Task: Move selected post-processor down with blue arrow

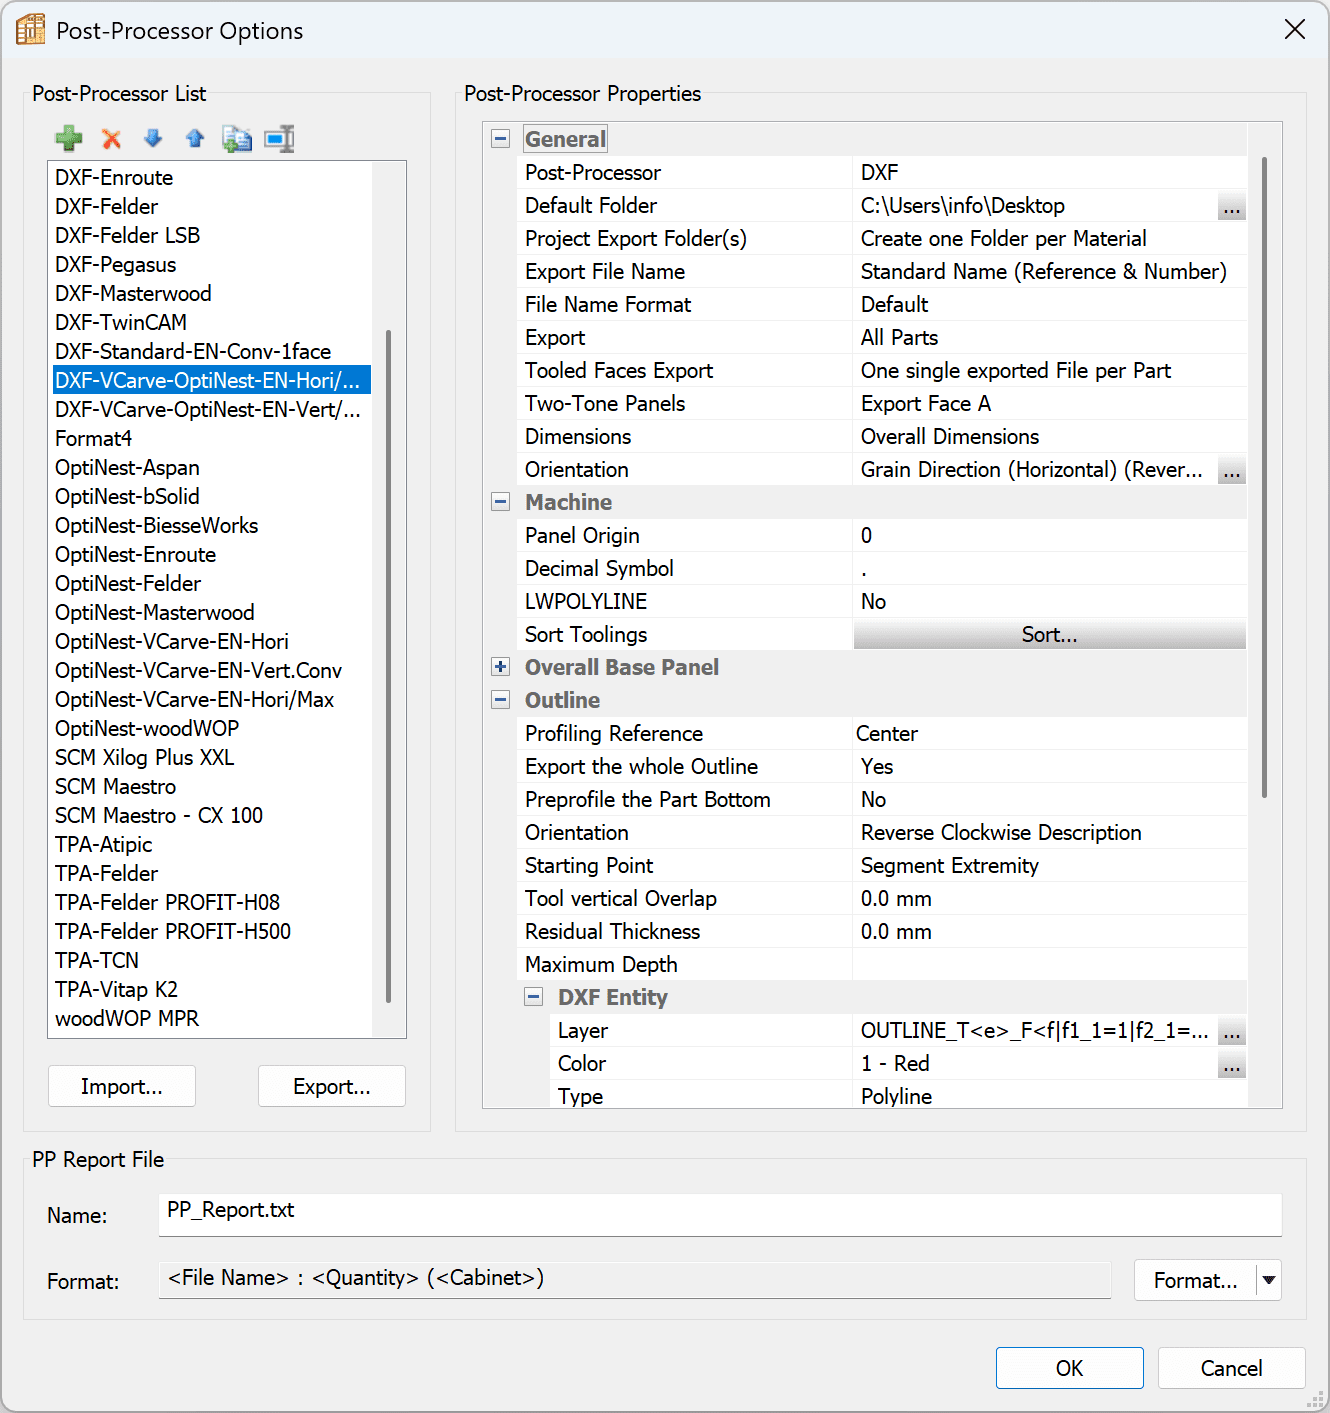Action: pyautogui.click(x=153, y=139)
